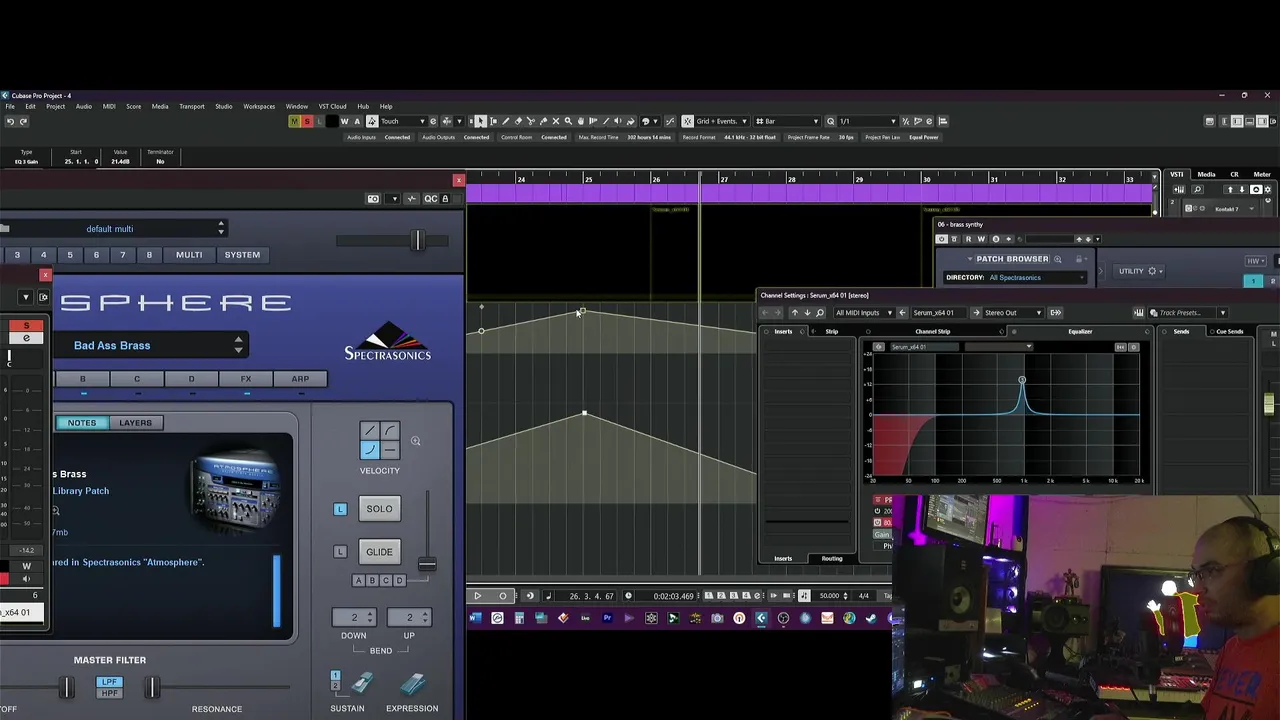Open the Stereo Out output routing dropdown
1280x720 pixels.
1013,313
